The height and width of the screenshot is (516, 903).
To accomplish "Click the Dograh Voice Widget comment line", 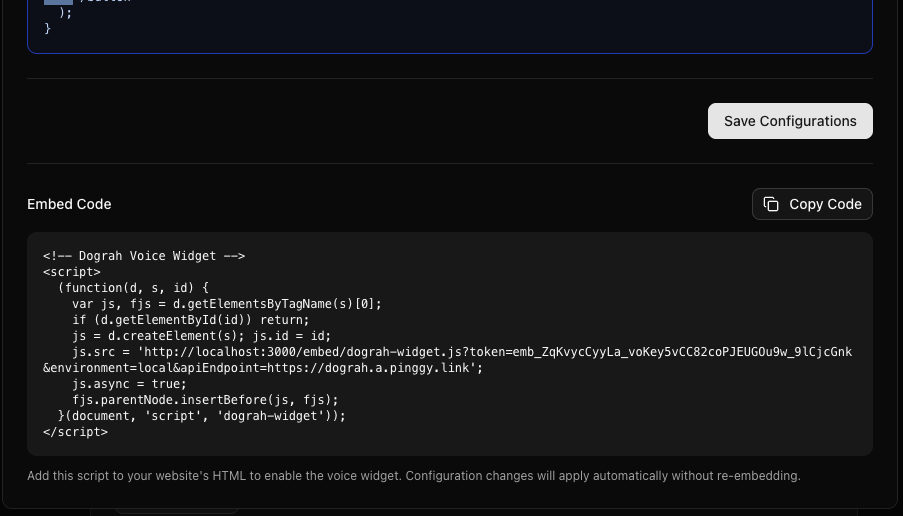I will [x=144, y=256].
